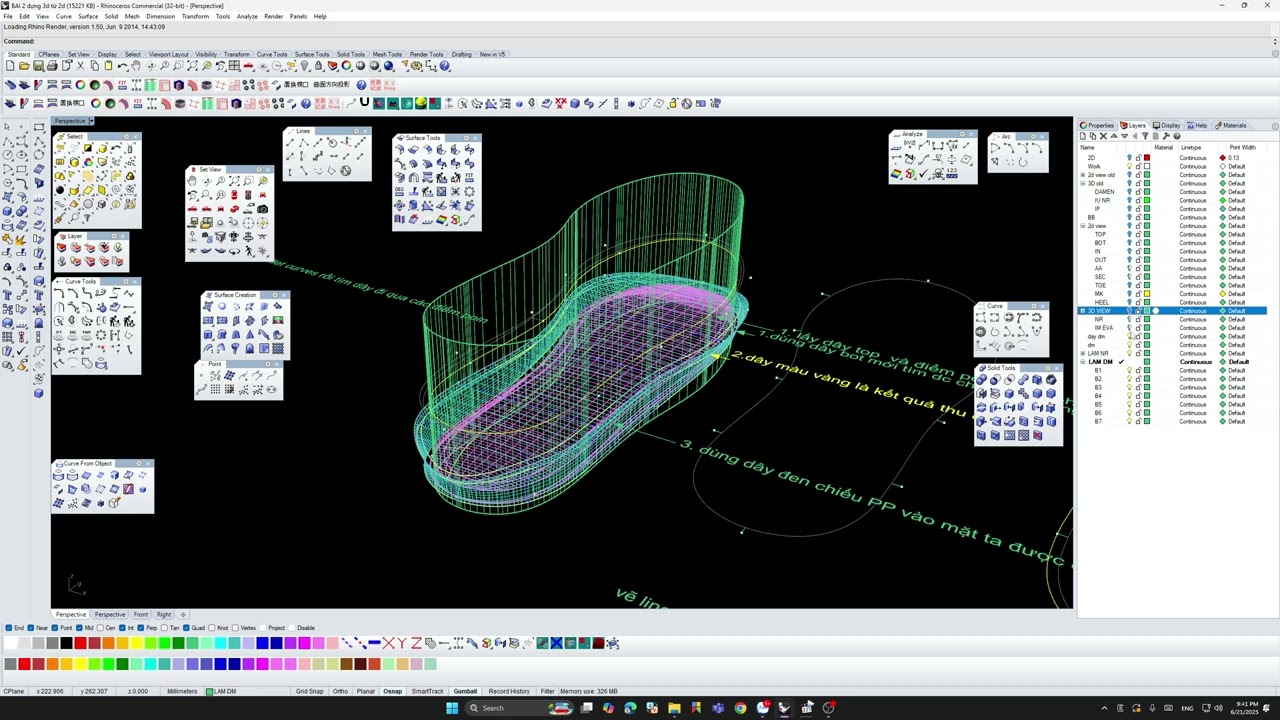Viewport: 1280px width, 720px height.
Task: Open the Perspective viewport title dropdown
Action: coord(91,121)
